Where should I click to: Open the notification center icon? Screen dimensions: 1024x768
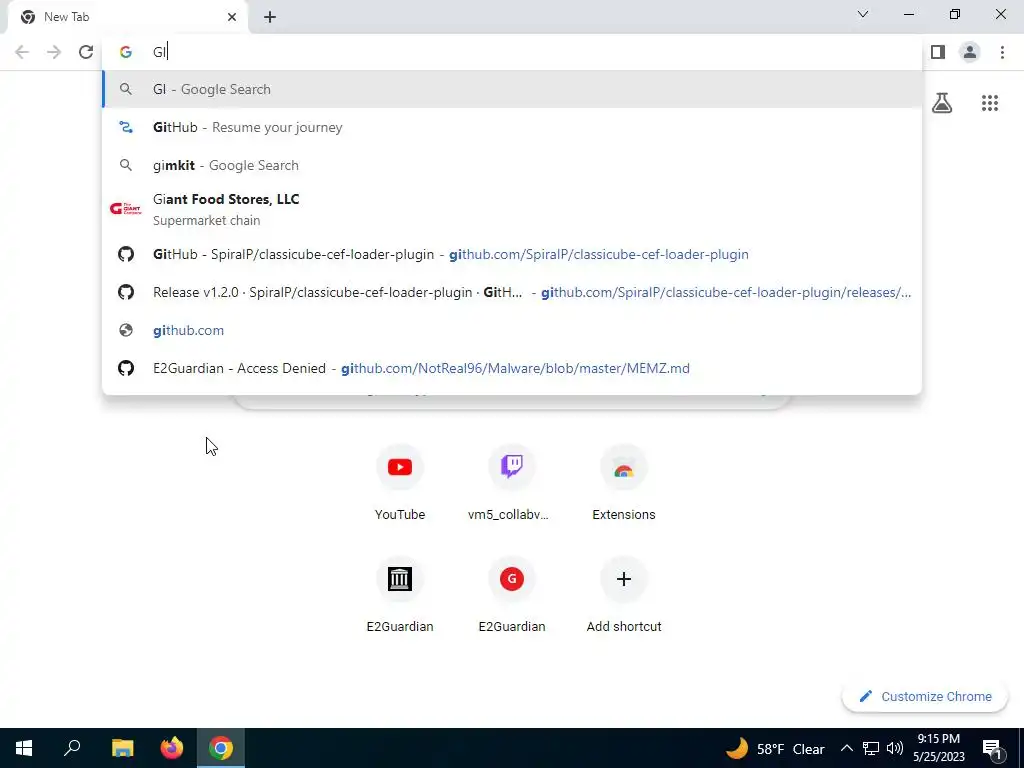point(992,748)
